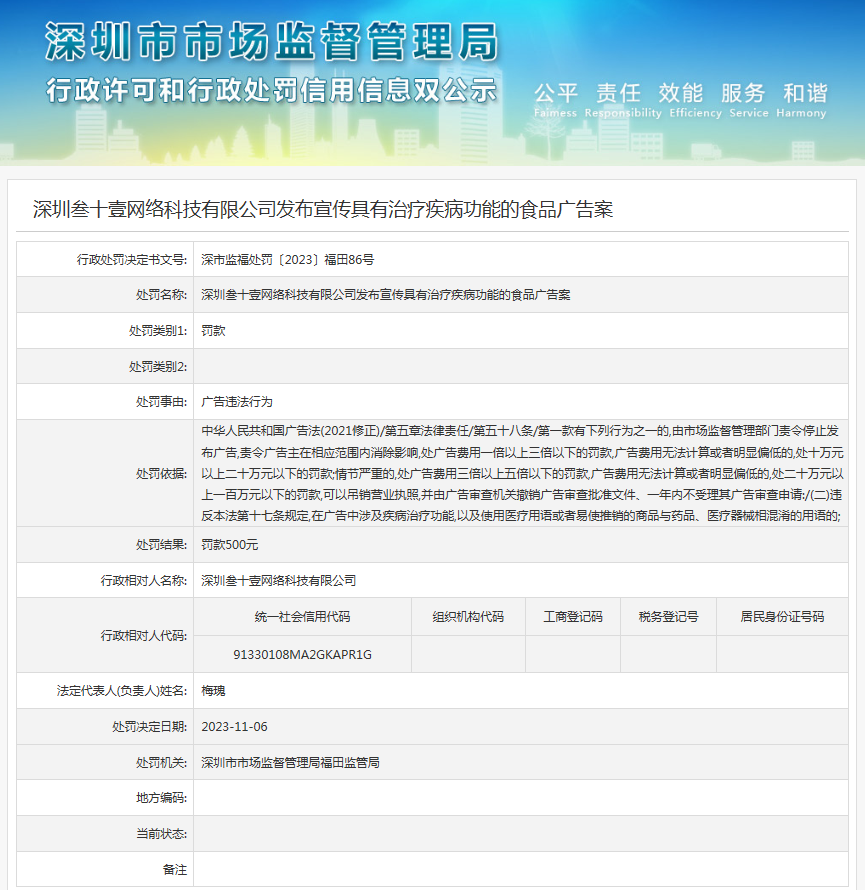Click the 地方编码 label
The width and height of the screenshot is (865, 890).
[161, 798]
